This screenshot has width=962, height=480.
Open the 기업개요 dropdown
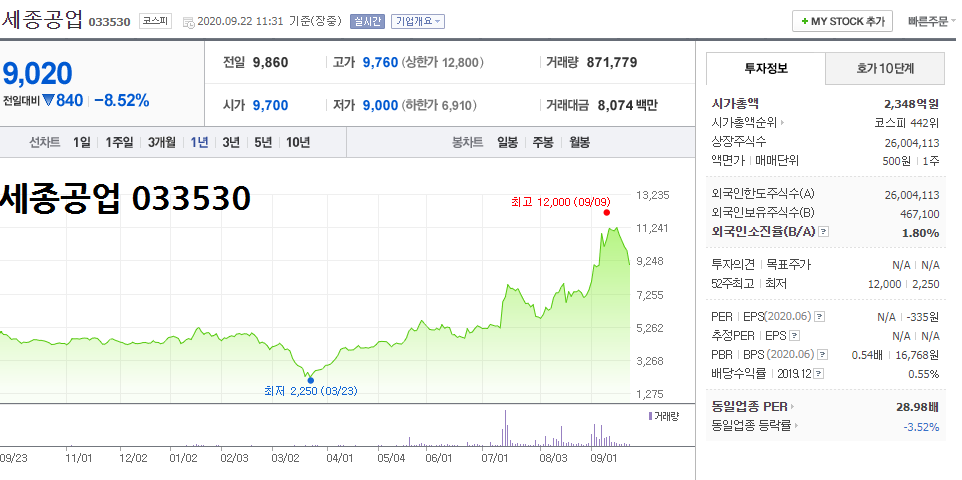418,21
